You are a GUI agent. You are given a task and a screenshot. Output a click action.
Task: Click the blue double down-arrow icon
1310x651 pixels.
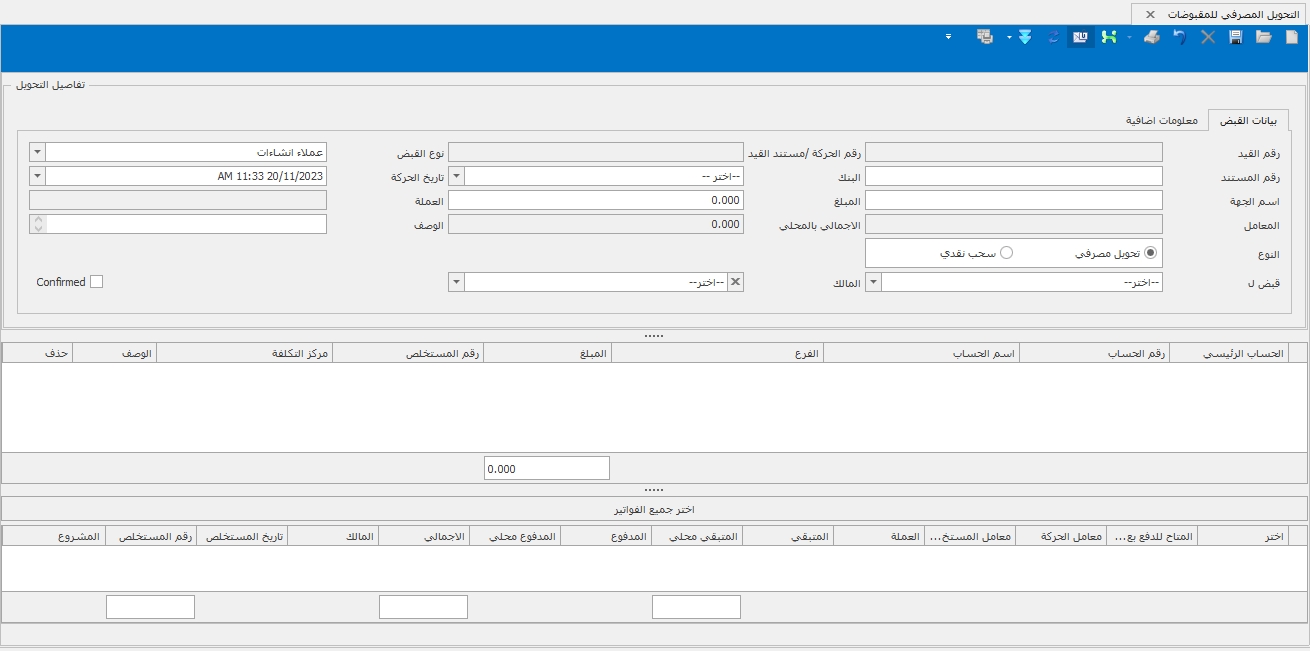coord(1024,37)
